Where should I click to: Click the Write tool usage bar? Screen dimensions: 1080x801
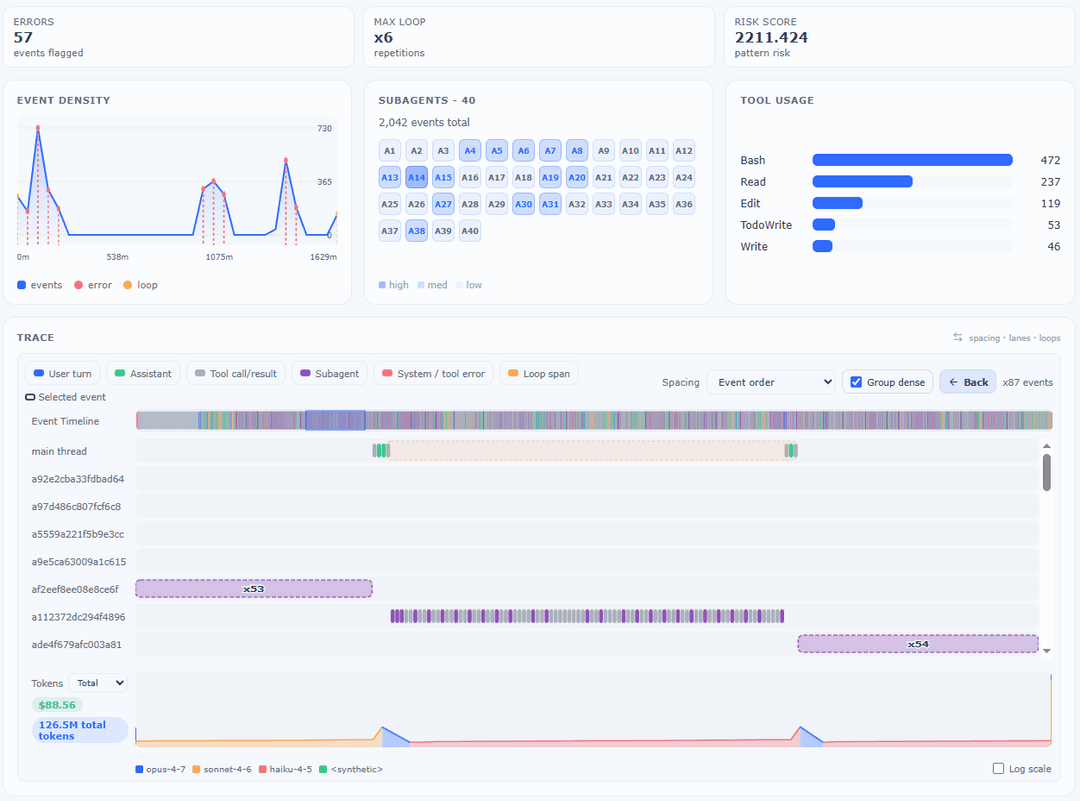click(x=822, y=247)
